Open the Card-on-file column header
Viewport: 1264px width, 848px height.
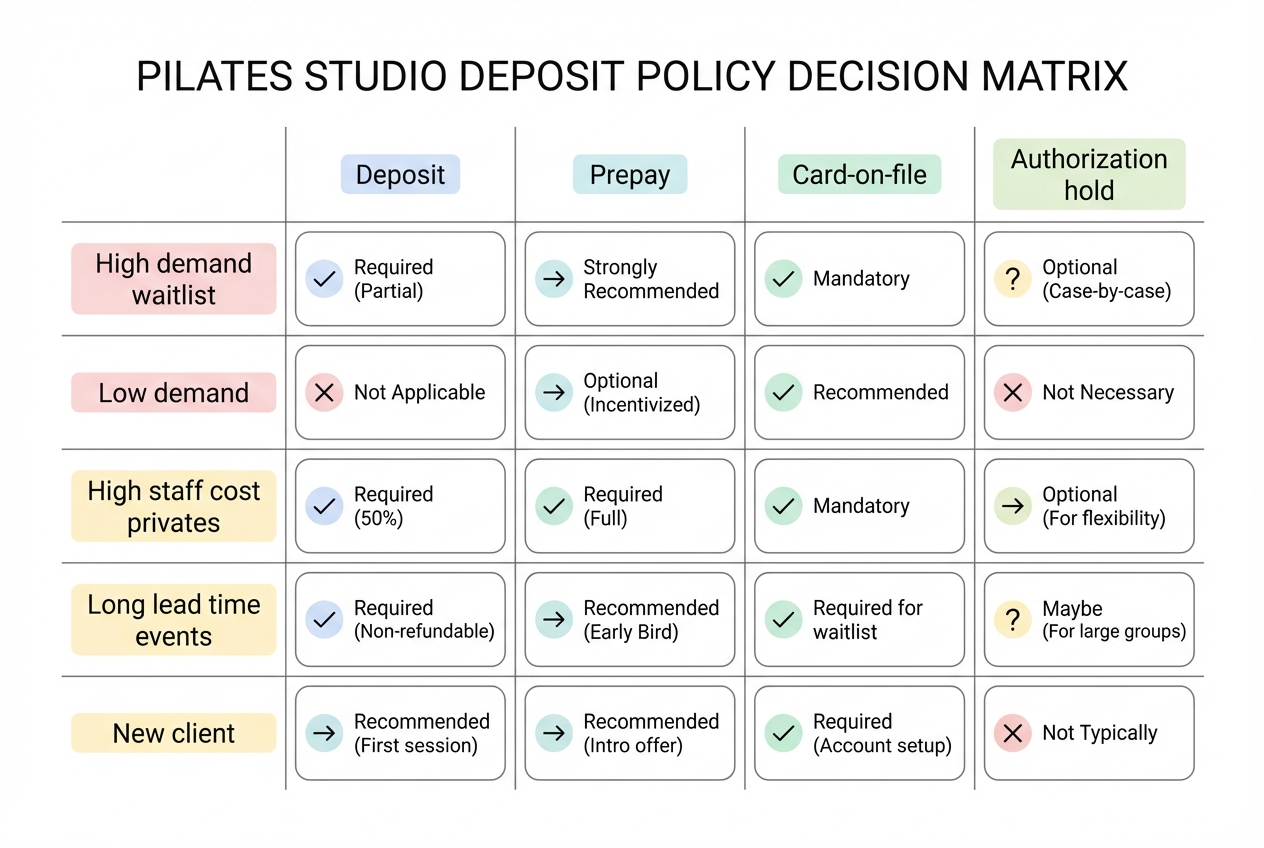pyautogui.click(x=859, y=174)
